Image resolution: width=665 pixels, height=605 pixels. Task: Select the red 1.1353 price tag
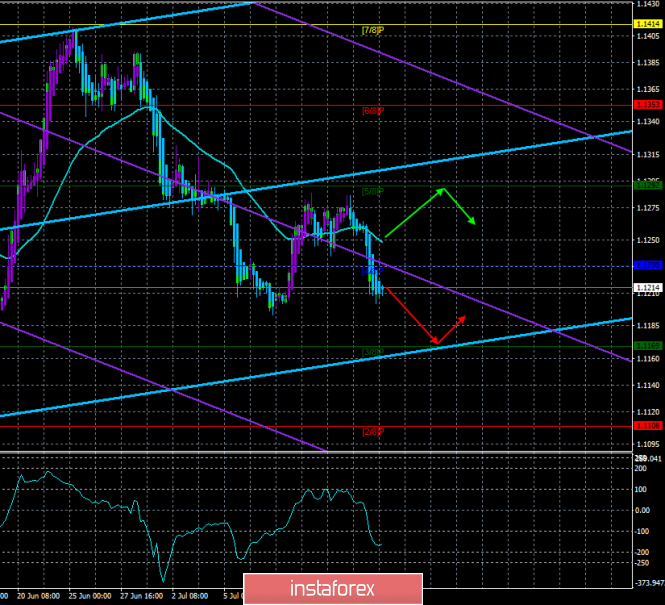647,104
